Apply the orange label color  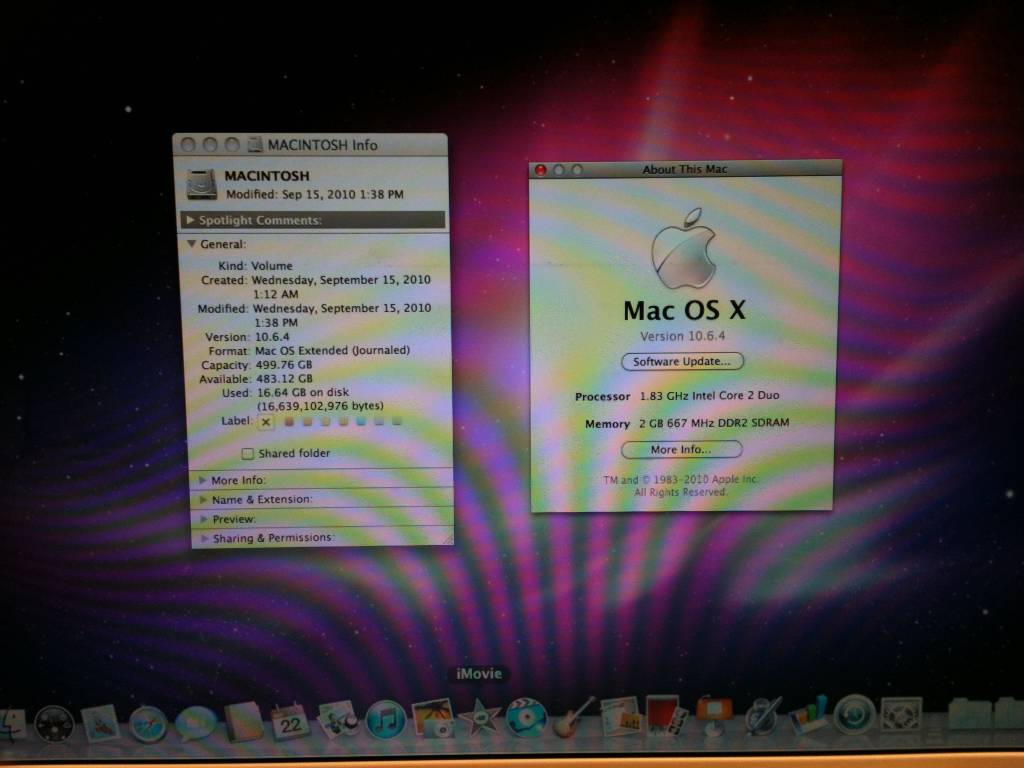coord(308,421)
